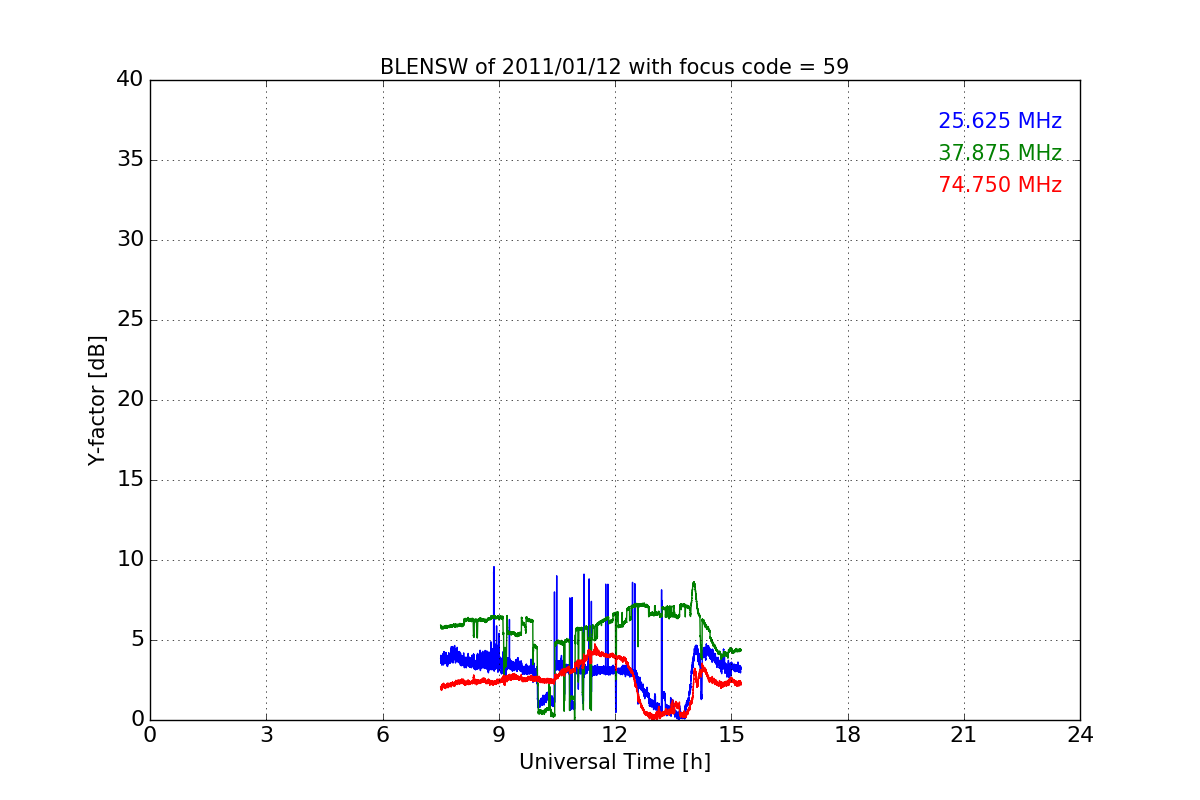The width and height of the screenshot is (1200, 800).
Task: Click the y-axis tick label 30
Action: pos(130,240)
